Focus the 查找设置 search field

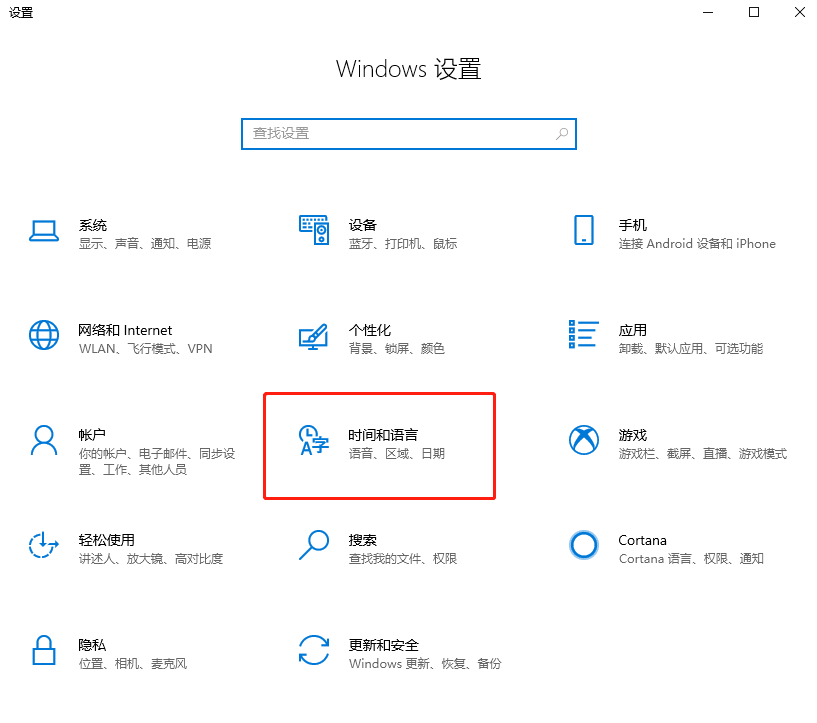coord(408,134)
